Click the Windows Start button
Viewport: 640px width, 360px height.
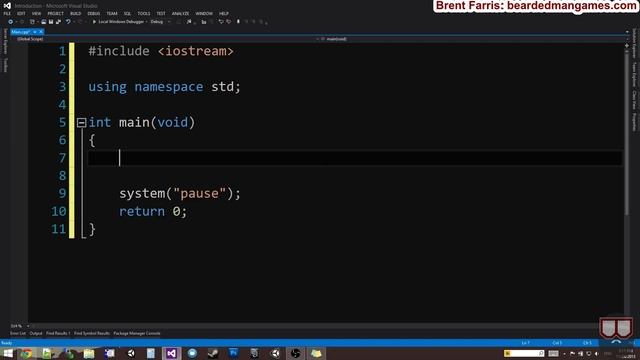click(8, 353)
